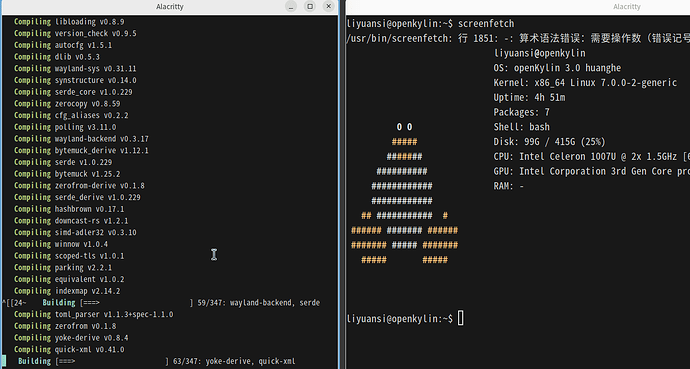Click the 'version_check v0.9.5' line
This screenshot has height=369, width=690.
pos(75,33)
